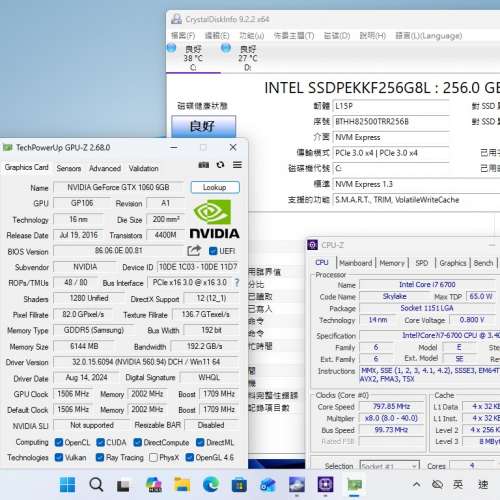Switch to GPU-Z via the taskbar icon
This screenshot has height=500, width=500.
click(354, 484)
